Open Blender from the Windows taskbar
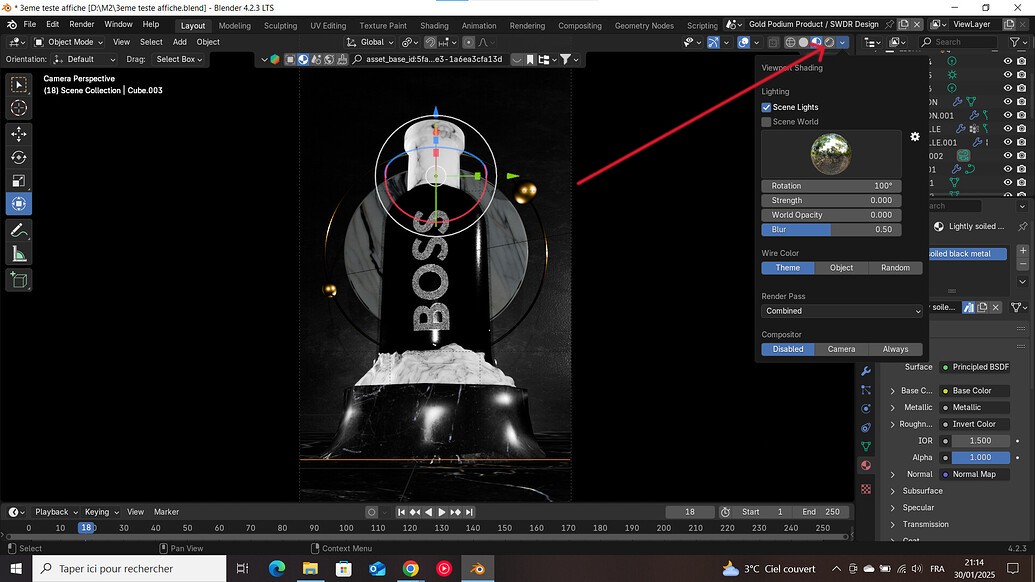 (477, 568)
